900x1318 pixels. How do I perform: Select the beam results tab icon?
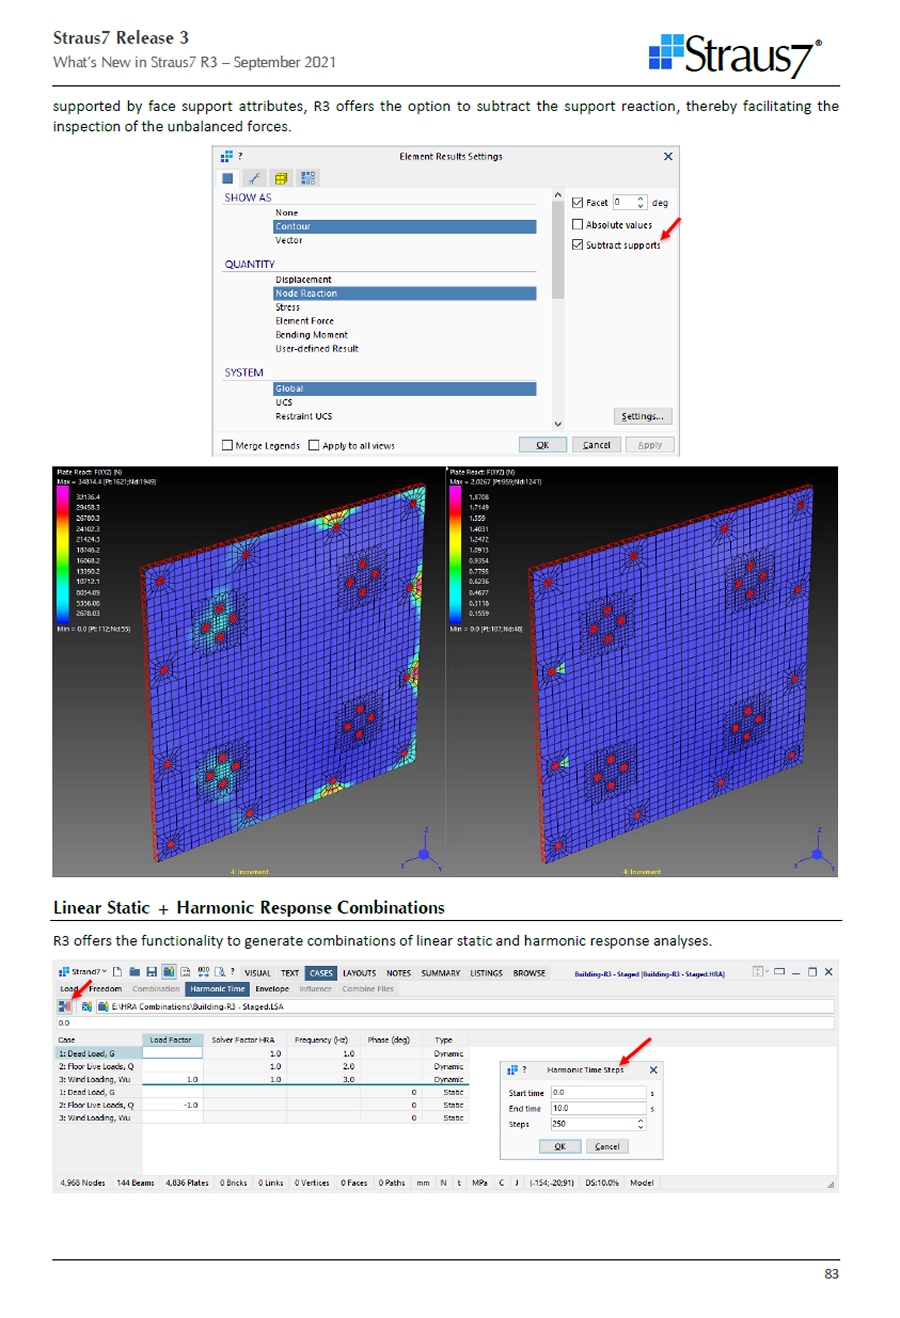(x=254, y=178)
